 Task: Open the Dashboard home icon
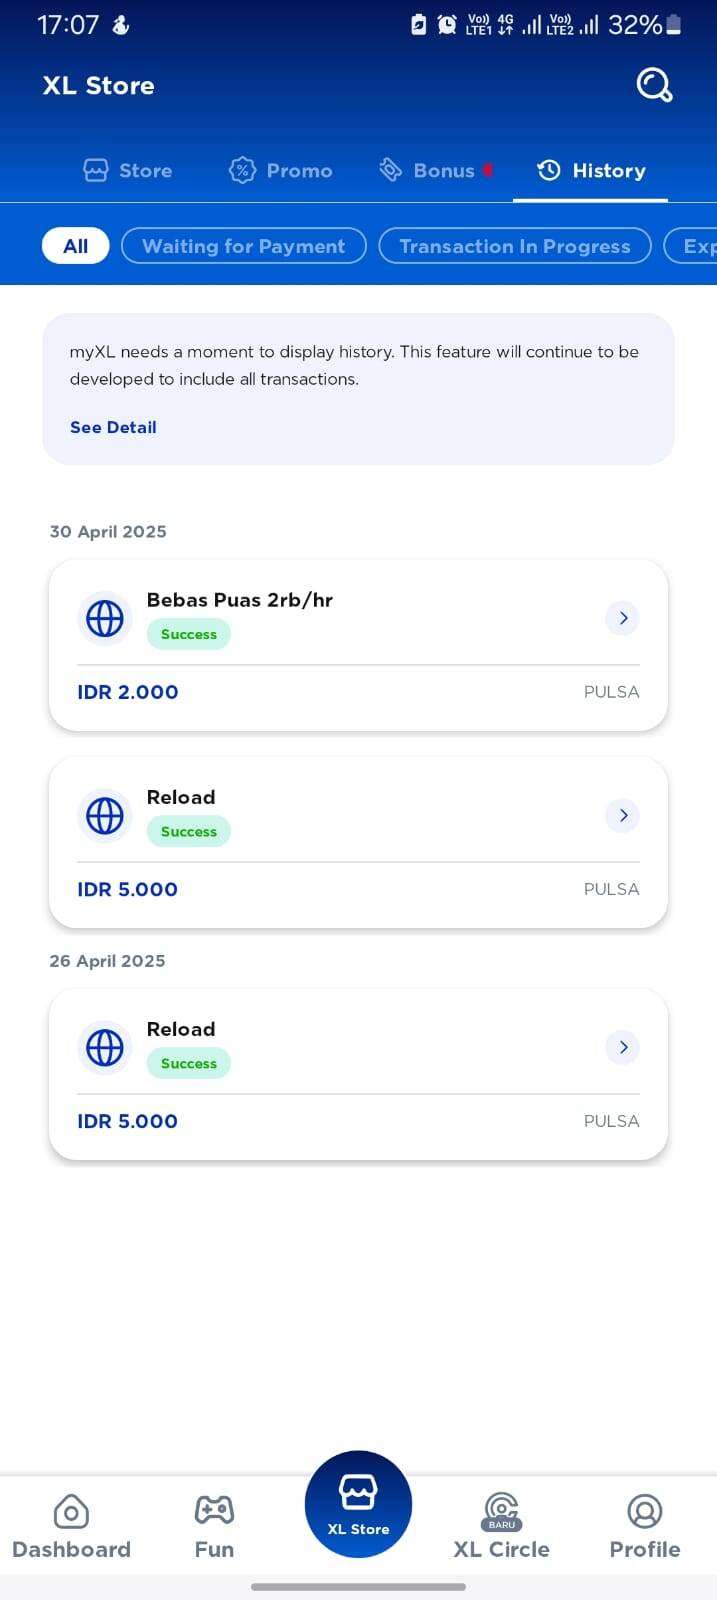click(71, 1512)
